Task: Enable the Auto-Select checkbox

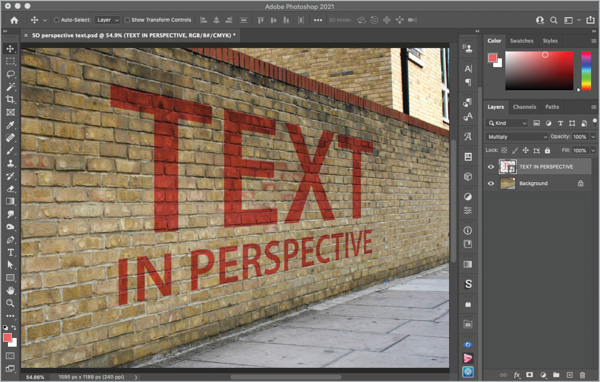Action: point(57,20)
